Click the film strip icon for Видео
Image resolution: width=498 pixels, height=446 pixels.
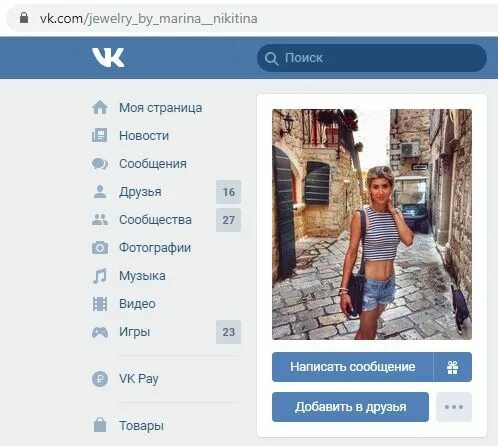[x=100, y=304]
